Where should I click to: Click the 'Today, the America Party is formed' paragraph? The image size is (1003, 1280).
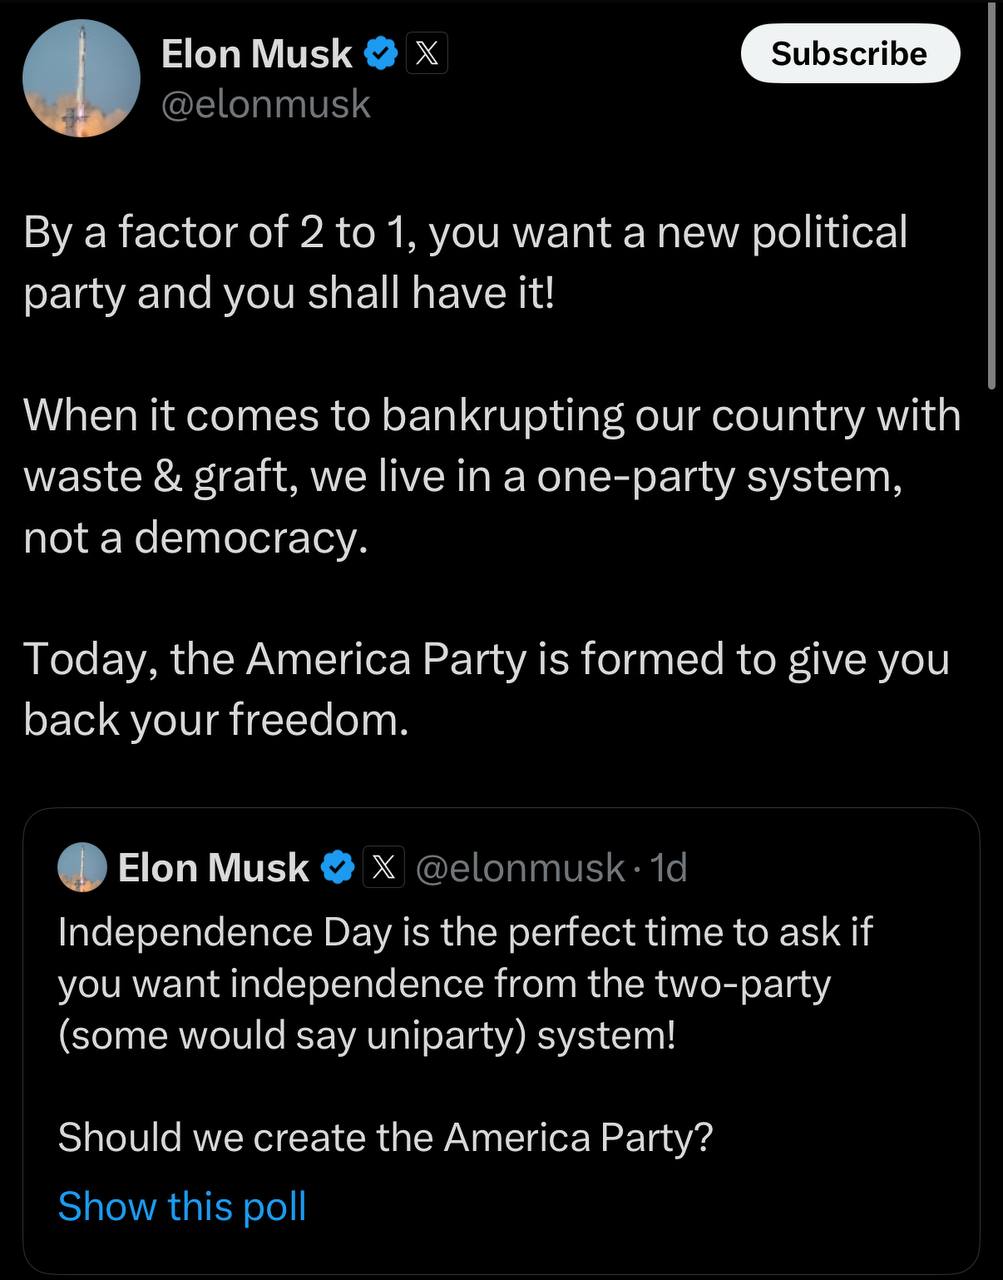tap(485, 689)
